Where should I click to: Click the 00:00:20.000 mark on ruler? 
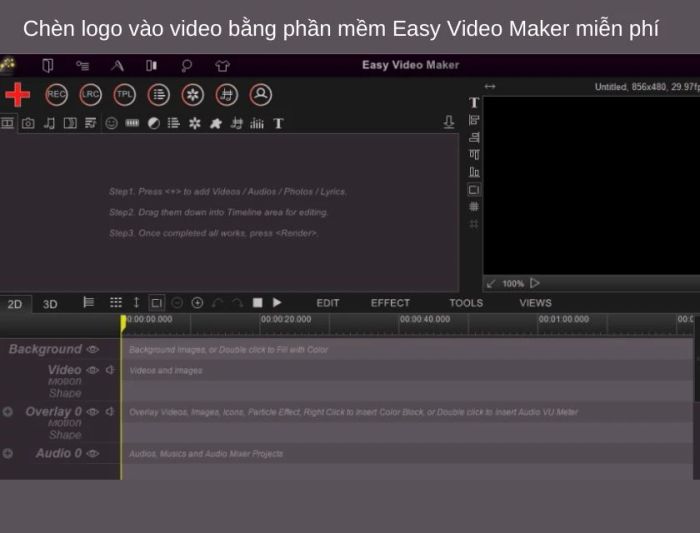click(x=286, y=319)
